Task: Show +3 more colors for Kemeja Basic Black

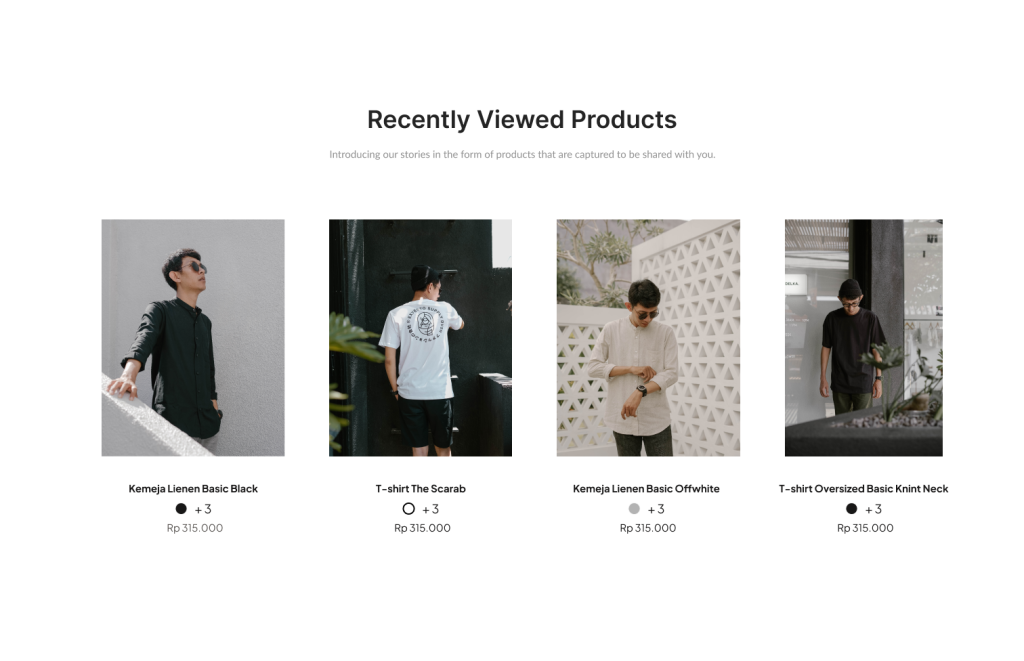Action: click(203, 509)
